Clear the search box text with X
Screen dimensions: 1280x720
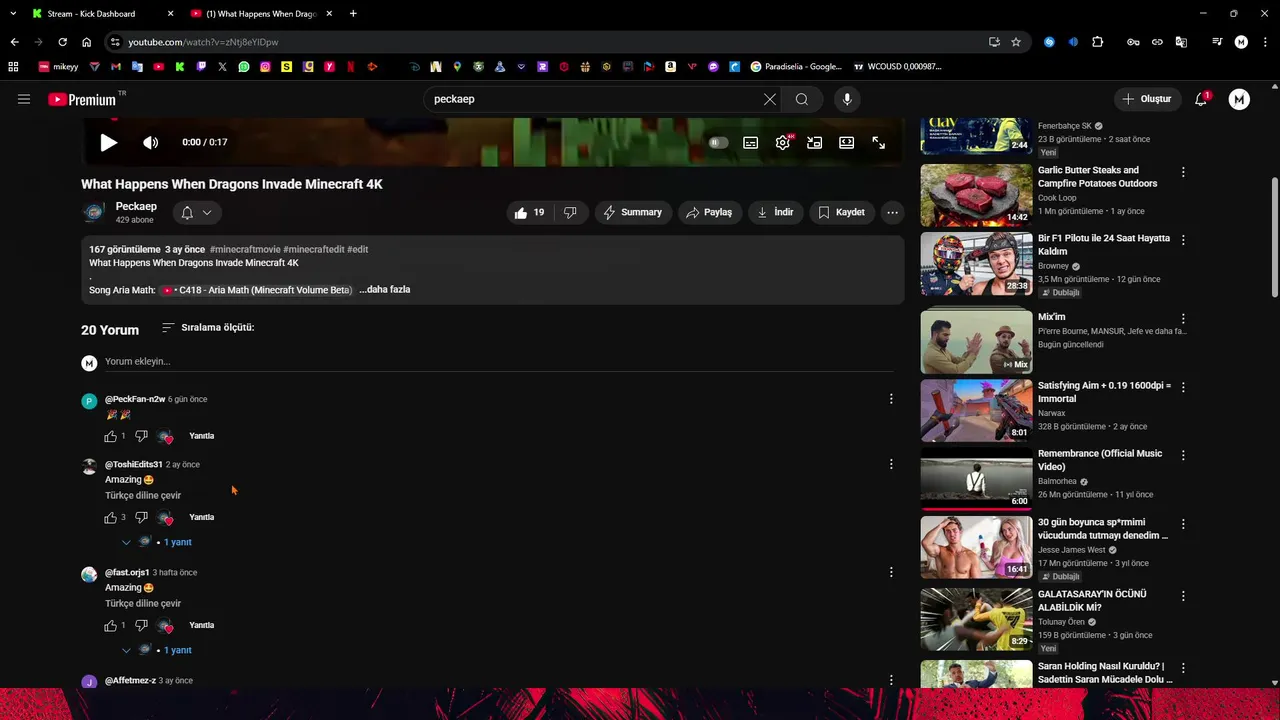769,99
